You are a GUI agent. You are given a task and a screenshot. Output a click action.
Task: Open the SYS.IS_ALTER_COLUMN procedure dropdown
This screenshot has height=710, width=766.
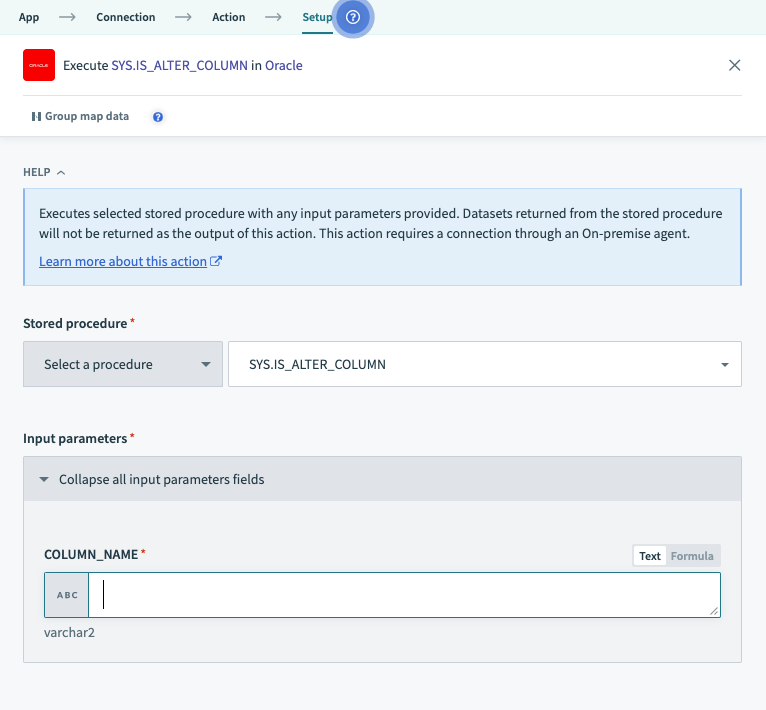(485, 364)
